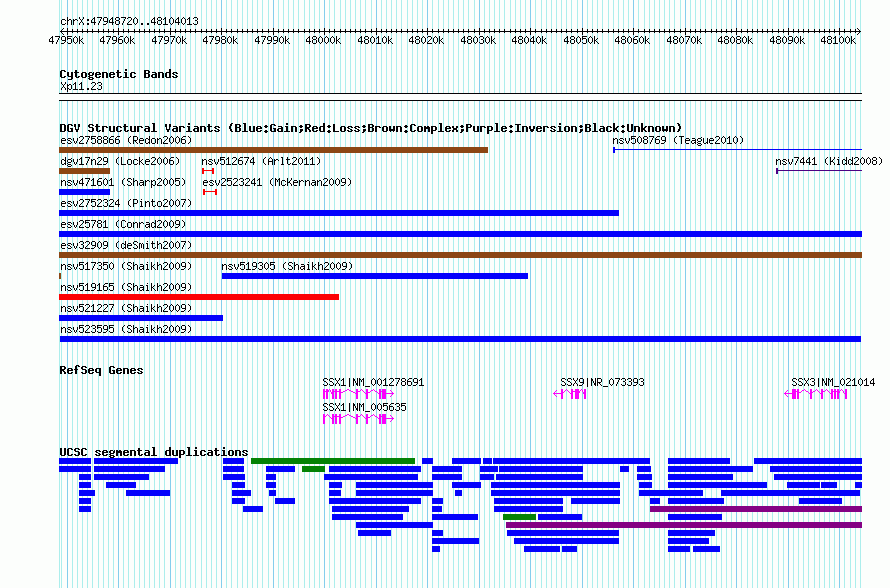
Task: Click the RefSeq Genes track title
Action: pos(101,370)
